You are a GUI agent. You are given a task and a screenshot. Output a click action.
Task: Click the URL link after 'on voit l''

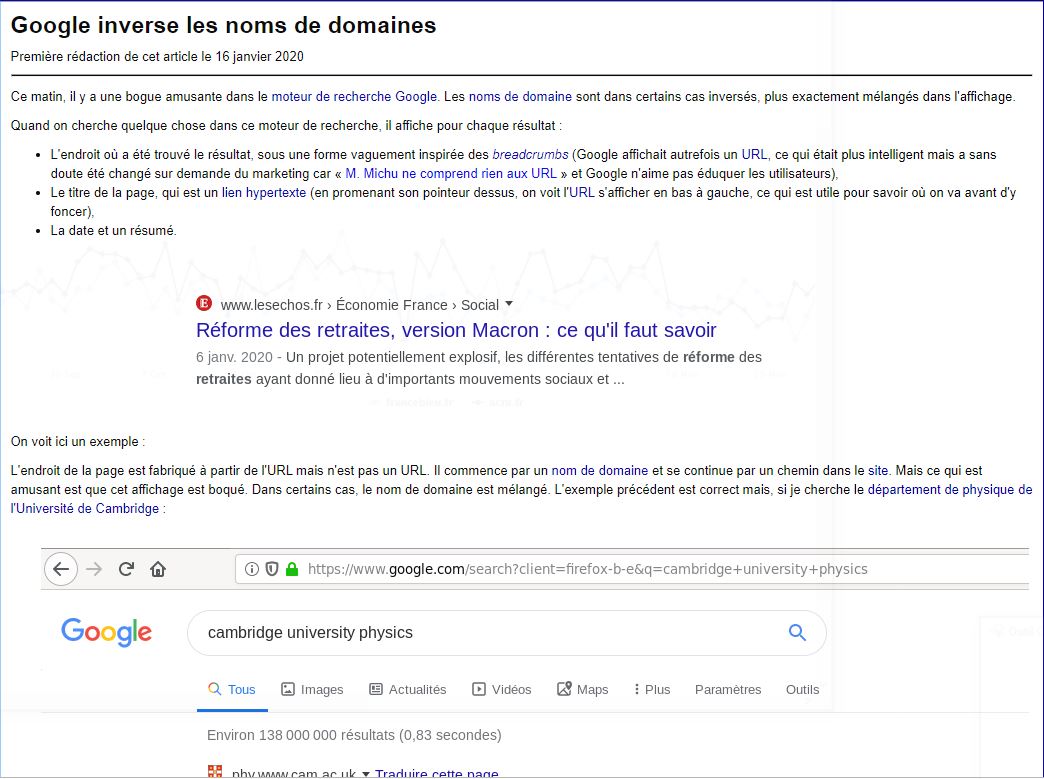click(x=581, y=193)
